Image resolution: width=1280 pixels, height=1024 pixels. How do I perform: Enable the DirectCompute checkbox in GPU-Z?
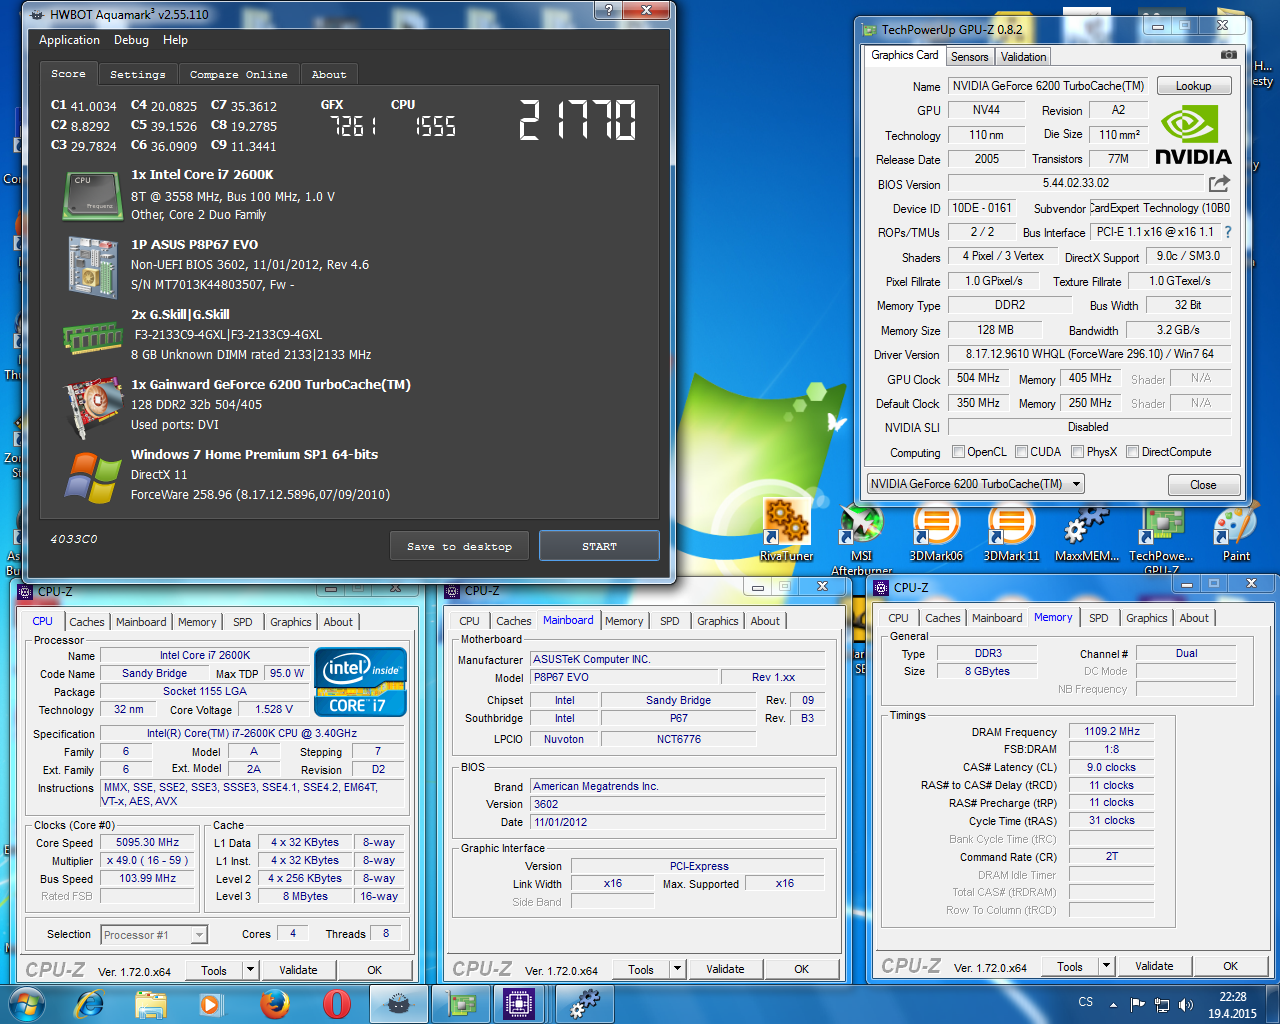tap(1133, 452)
